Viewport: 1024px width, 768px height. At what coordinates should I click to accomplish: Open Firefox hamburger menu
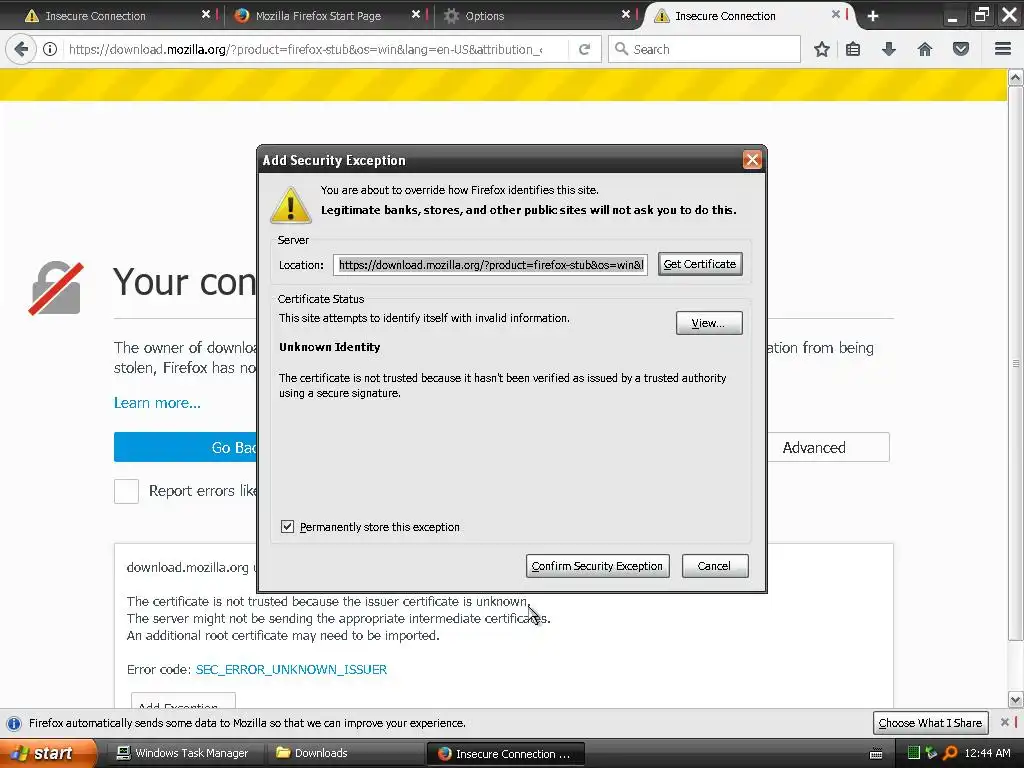(1003, 49)
